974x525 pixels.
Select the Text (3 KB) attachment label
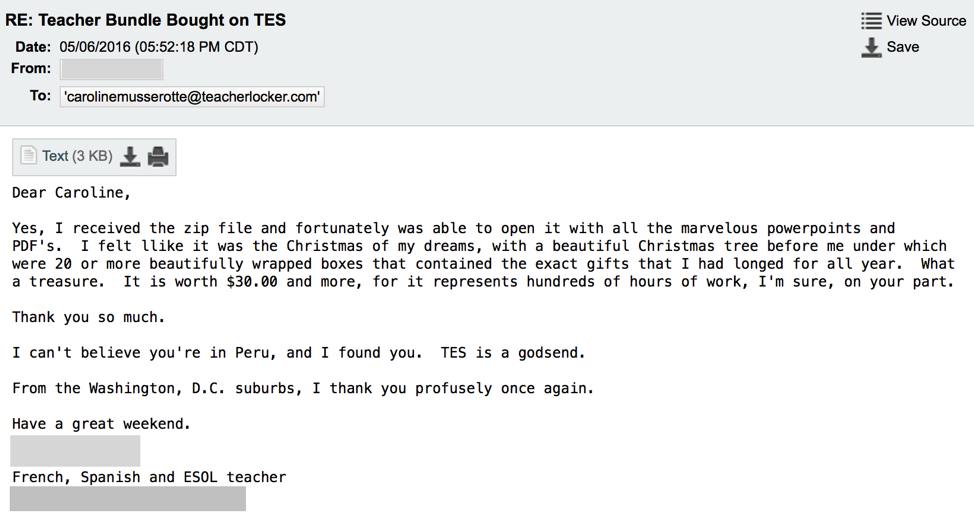[x=77, y=156]
